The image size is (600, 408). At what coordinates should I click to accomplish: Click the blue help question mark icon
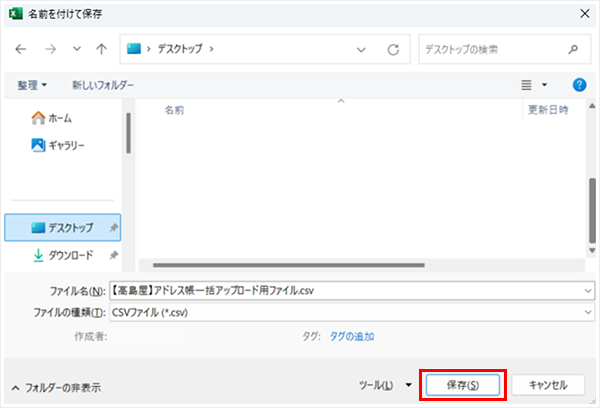pos(578,85)
